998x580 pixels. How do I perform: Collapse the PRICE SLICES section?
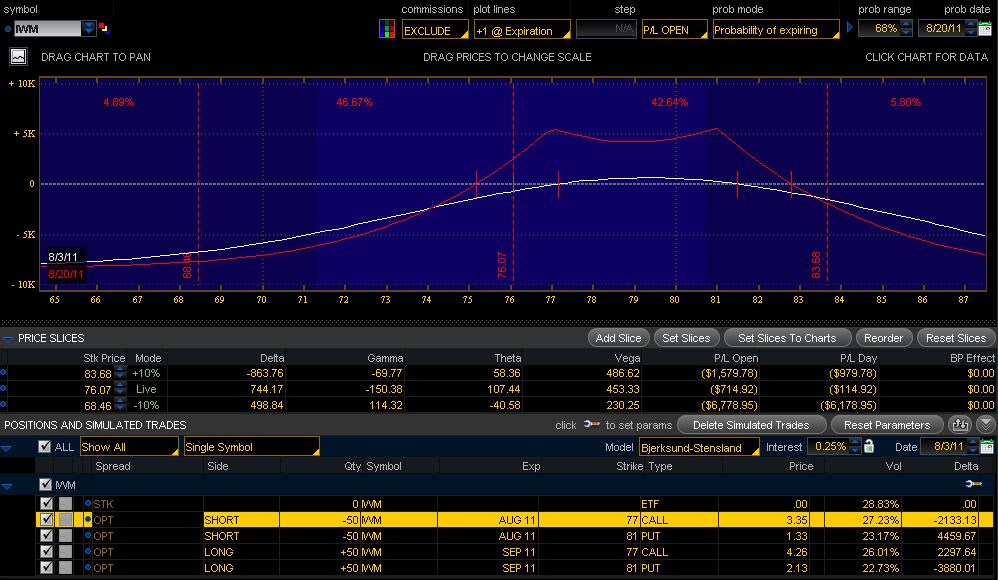pos(8,339)
